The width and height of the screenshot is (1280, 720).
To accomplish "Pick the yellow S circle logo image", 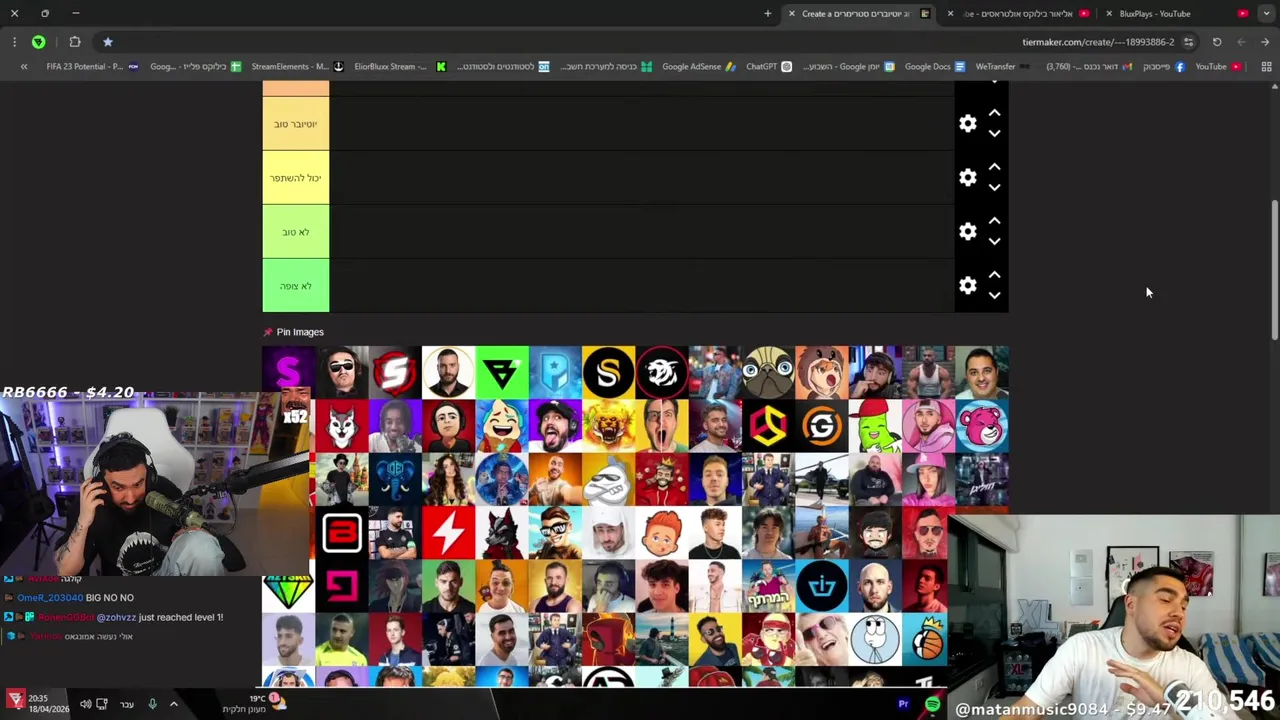I will coord(608,372).
